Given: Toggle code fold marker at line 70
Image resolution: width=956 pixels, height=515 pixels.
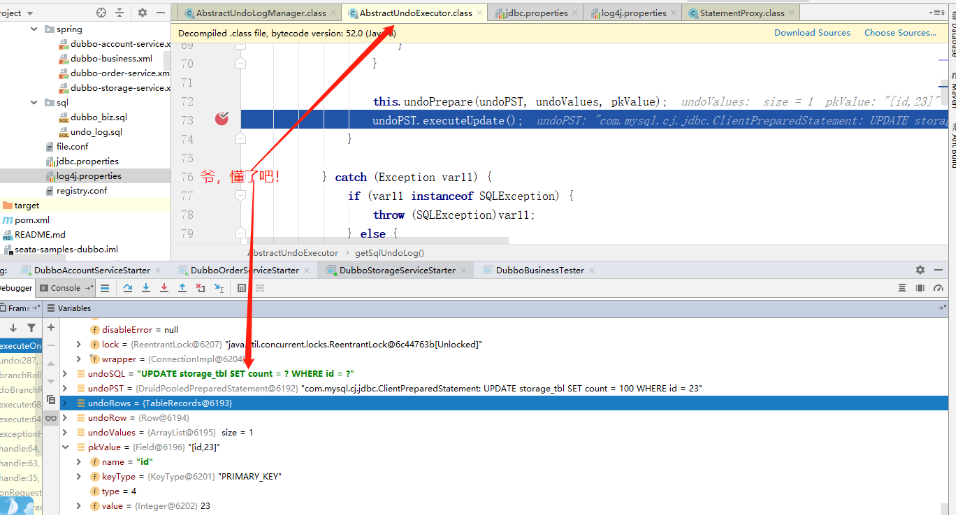Looking at the screenshot, I should (x=241, y=63).
